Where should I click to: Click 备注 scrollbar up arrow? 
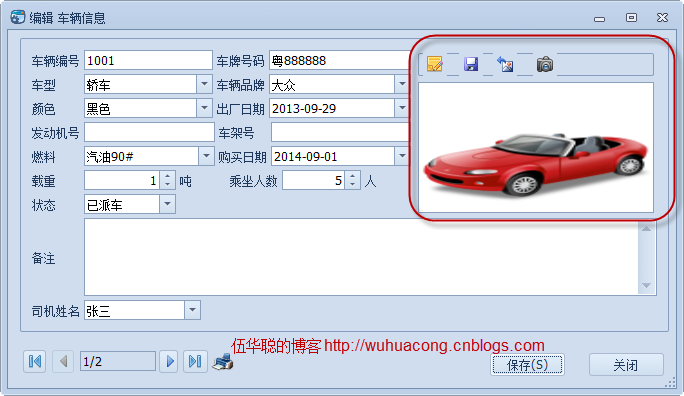pos(646,229)
